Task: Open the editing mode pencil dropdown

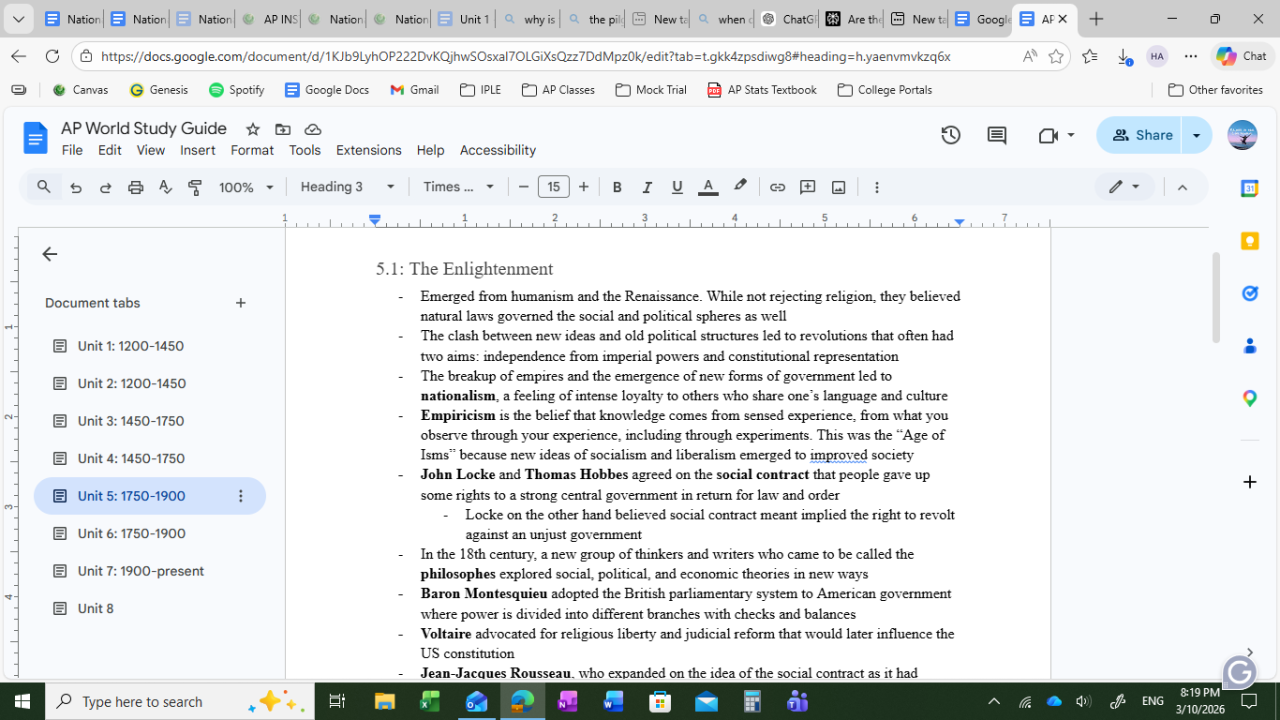Action: (1125, 187)
